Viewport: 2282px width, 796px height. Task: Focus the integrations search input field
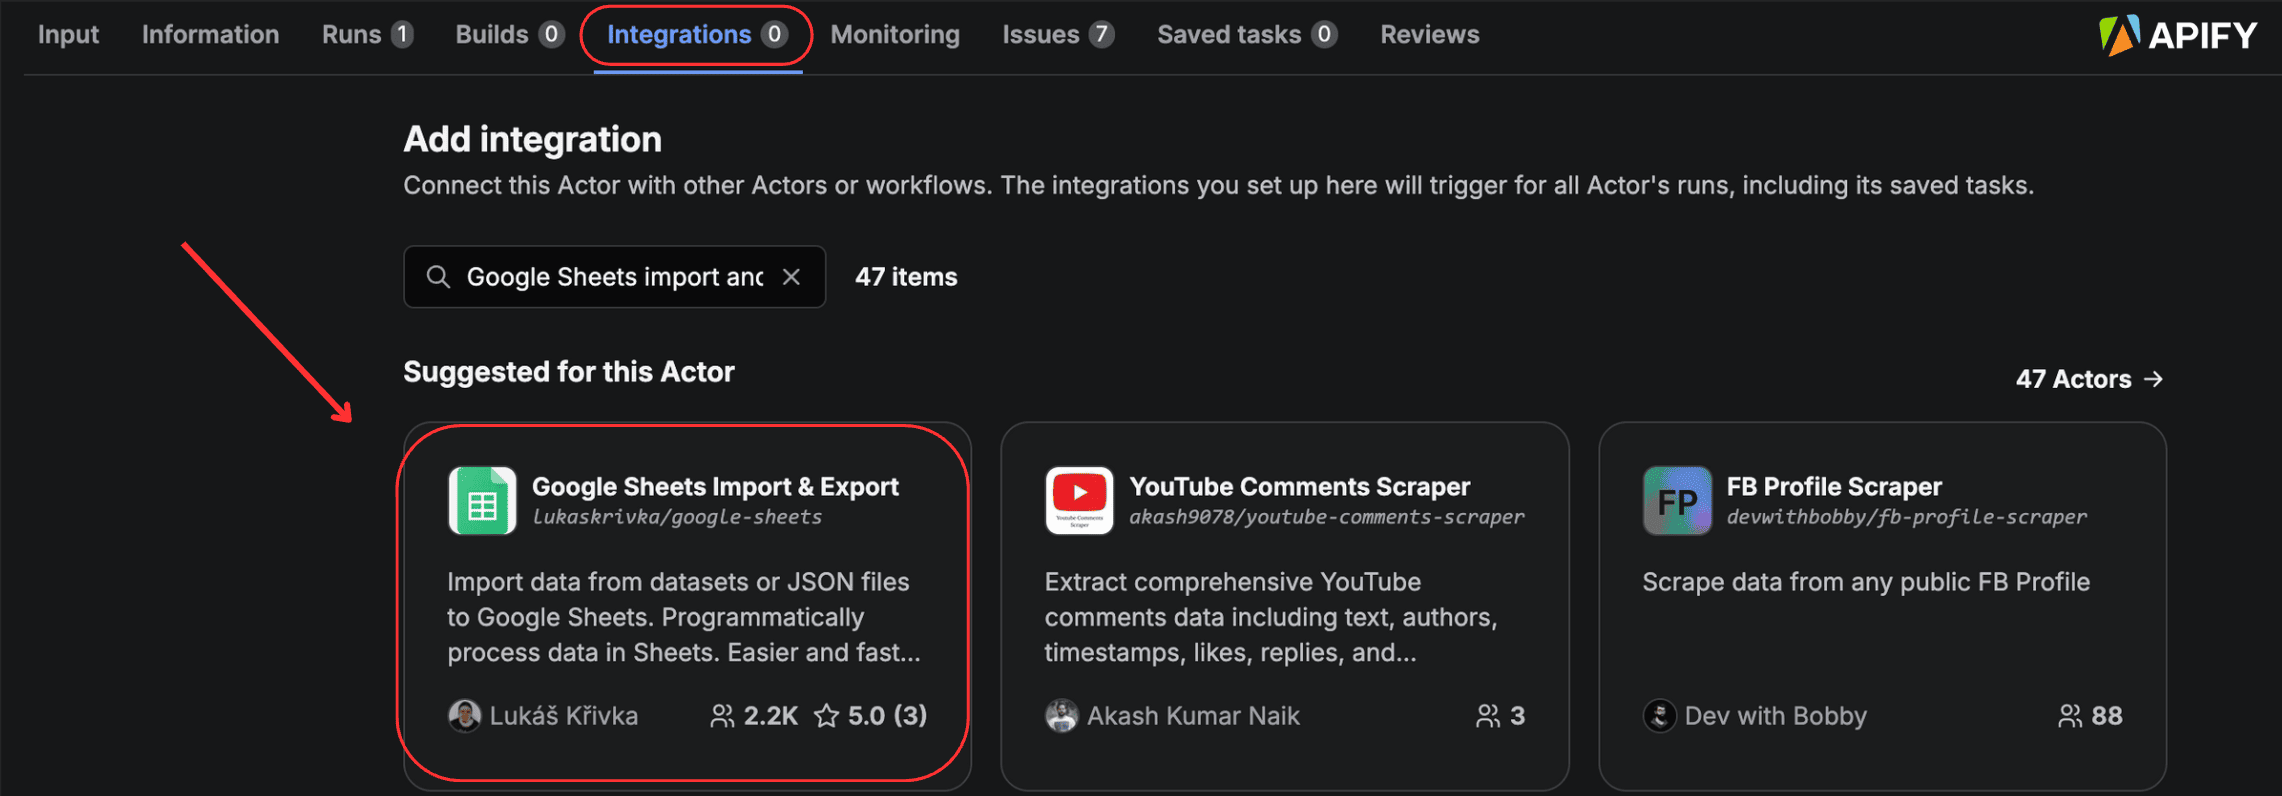[614, 277]
